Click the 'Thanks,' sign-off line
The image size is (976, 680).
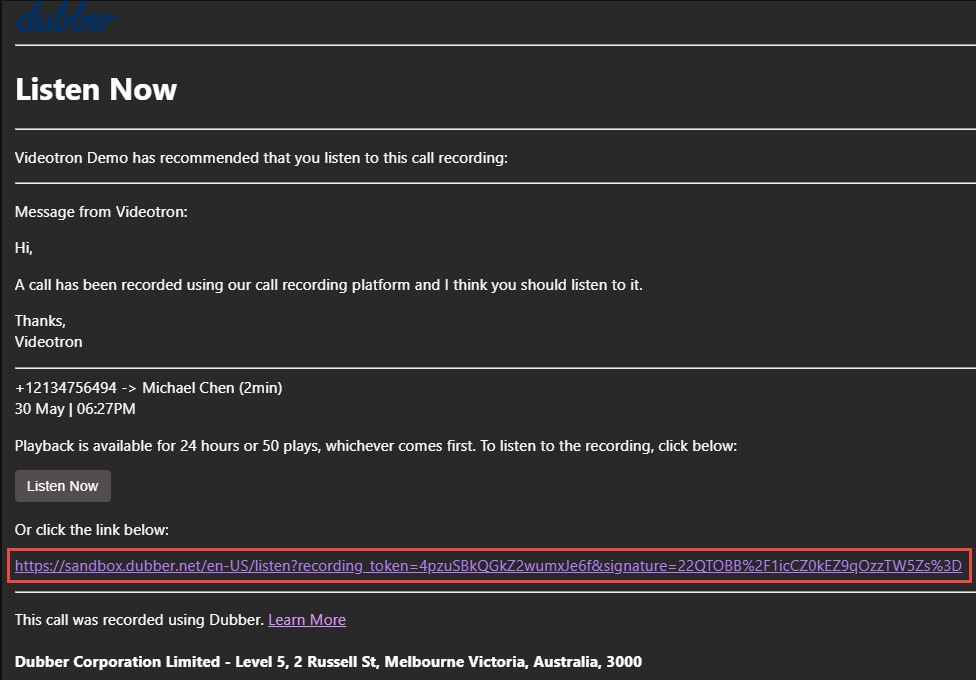40,321
